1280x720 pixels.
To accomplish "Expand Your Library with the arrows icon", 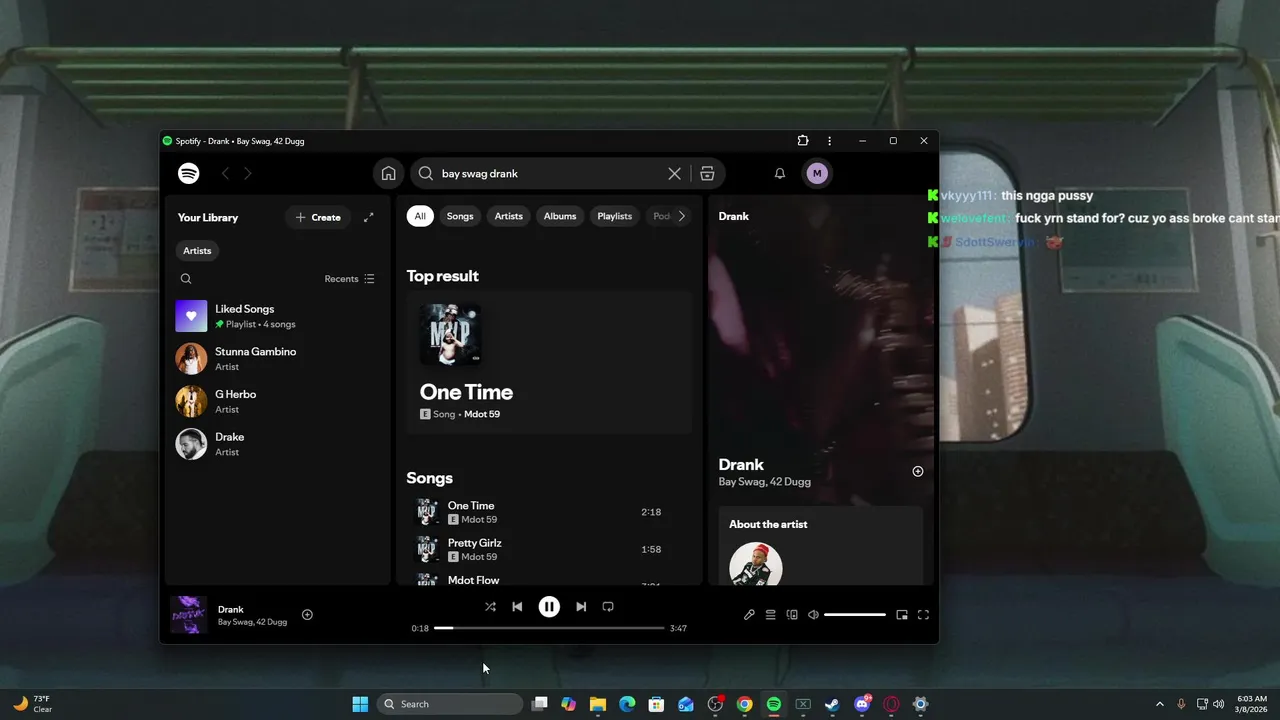I will click(x=368, y=217).
